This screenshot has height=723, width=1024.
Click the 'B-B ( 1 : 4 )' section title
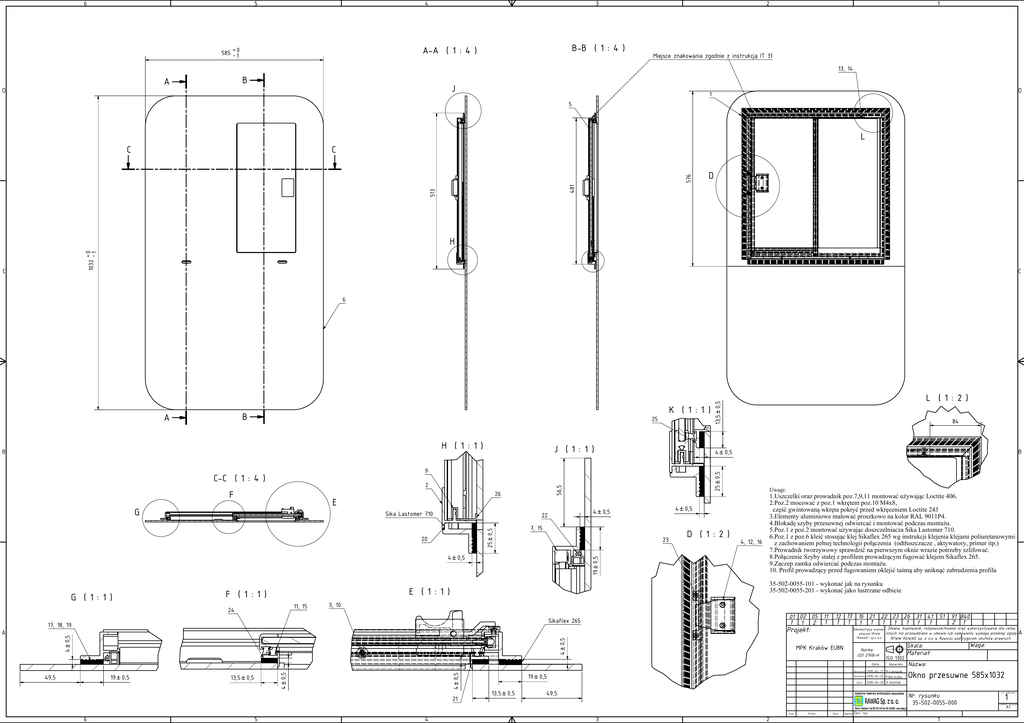[x=597, y=48]
